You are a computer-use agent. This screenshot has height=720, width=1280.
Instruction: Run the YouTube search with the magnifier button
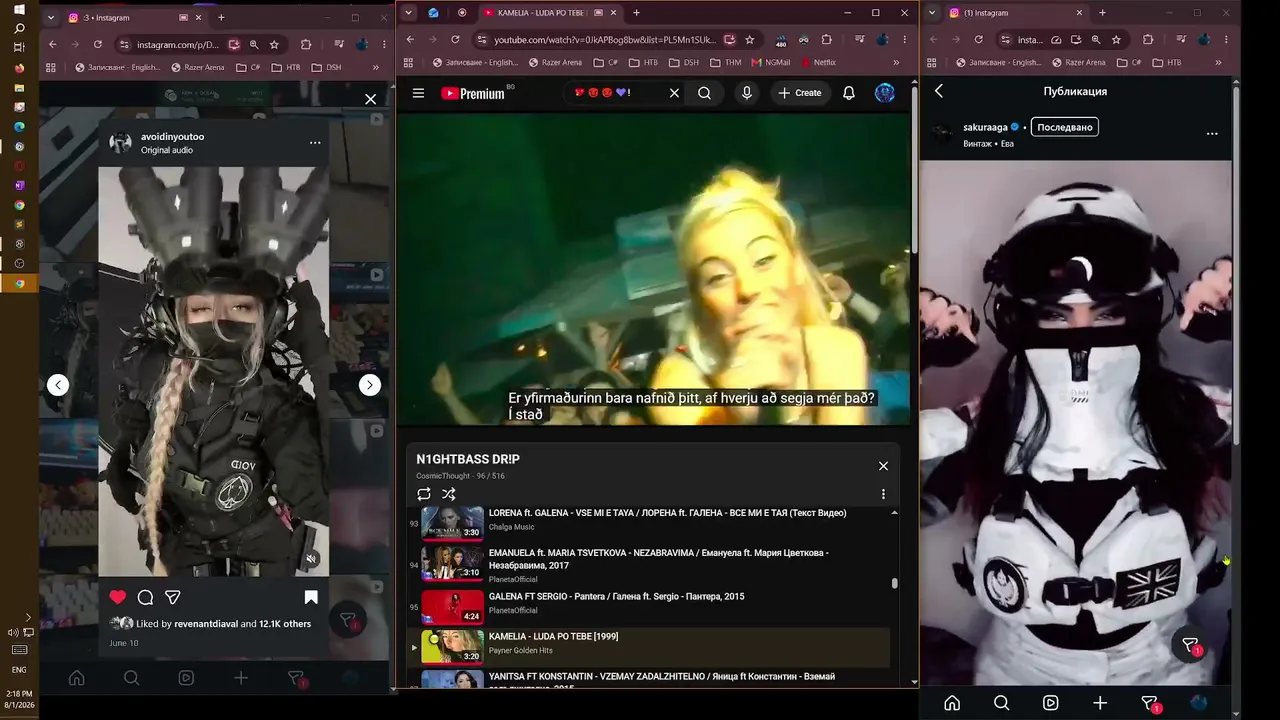(704, 93)
